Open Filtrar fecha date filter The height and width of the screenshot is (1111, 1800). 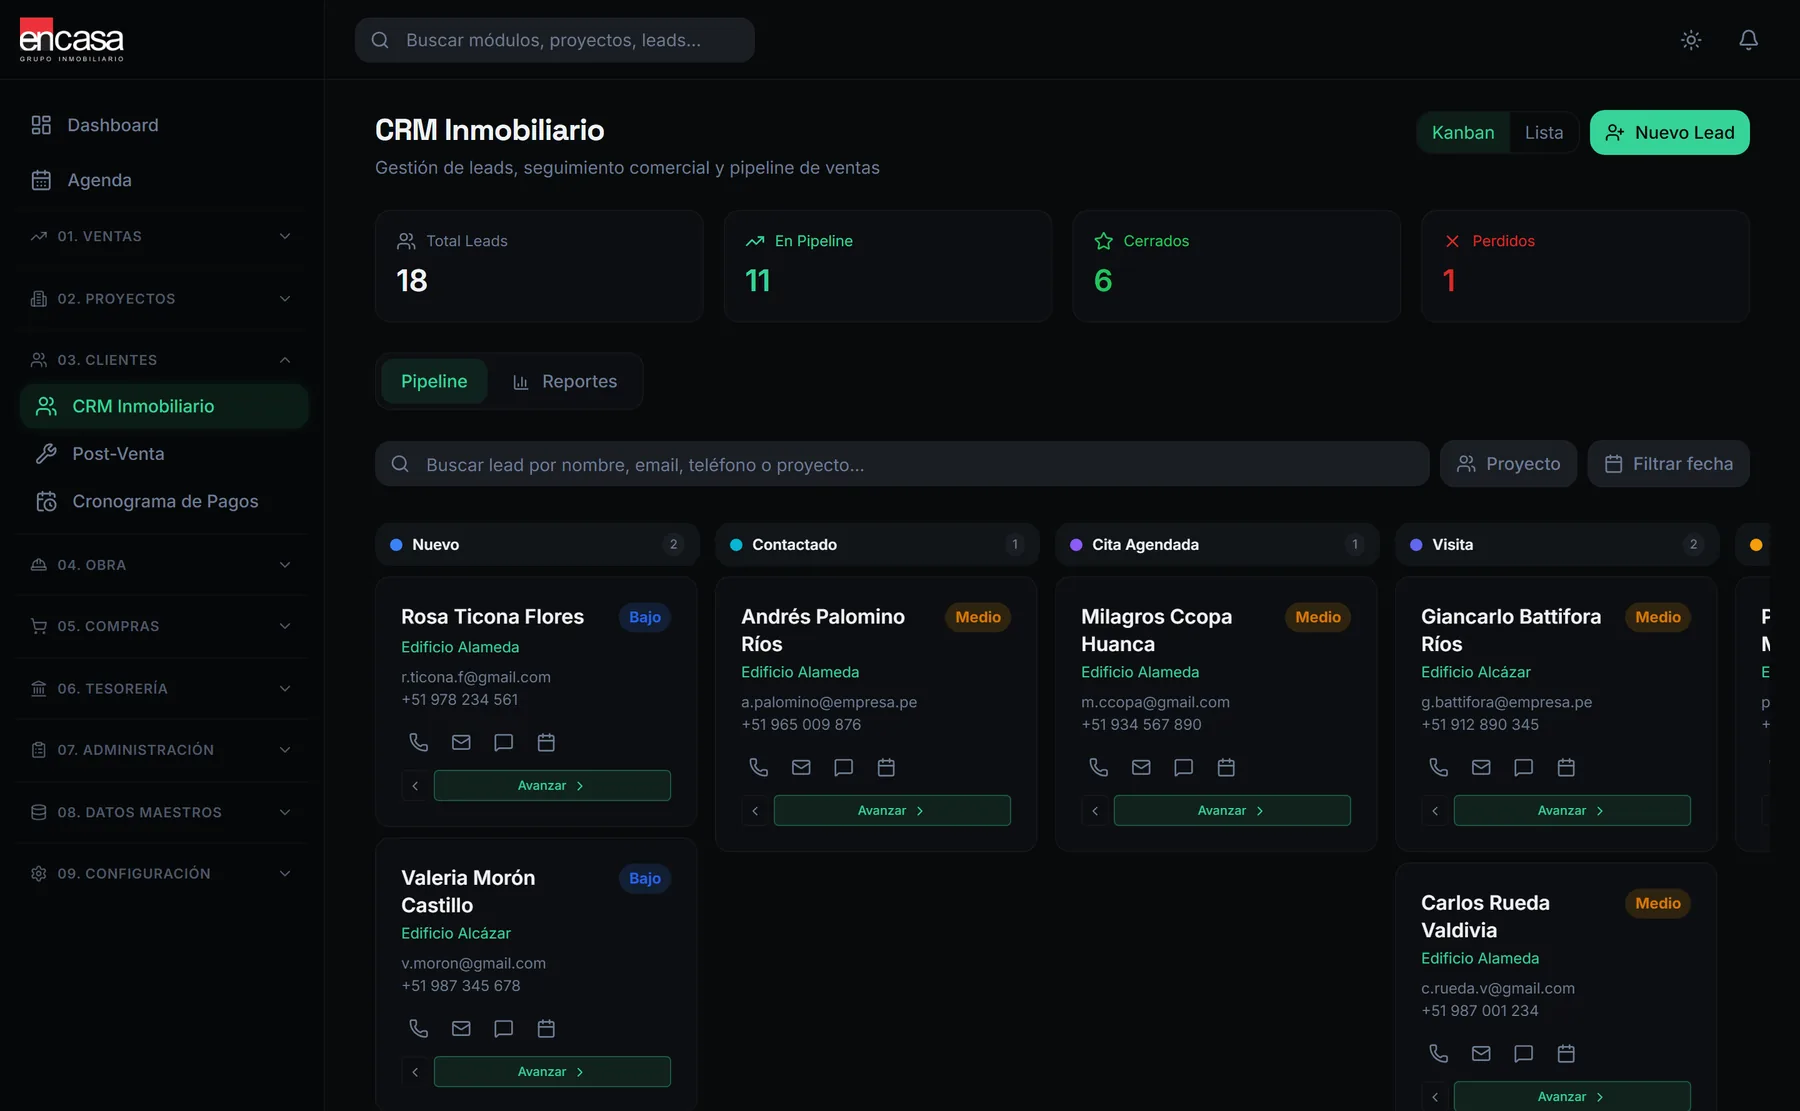click(x=1668, y=464)
